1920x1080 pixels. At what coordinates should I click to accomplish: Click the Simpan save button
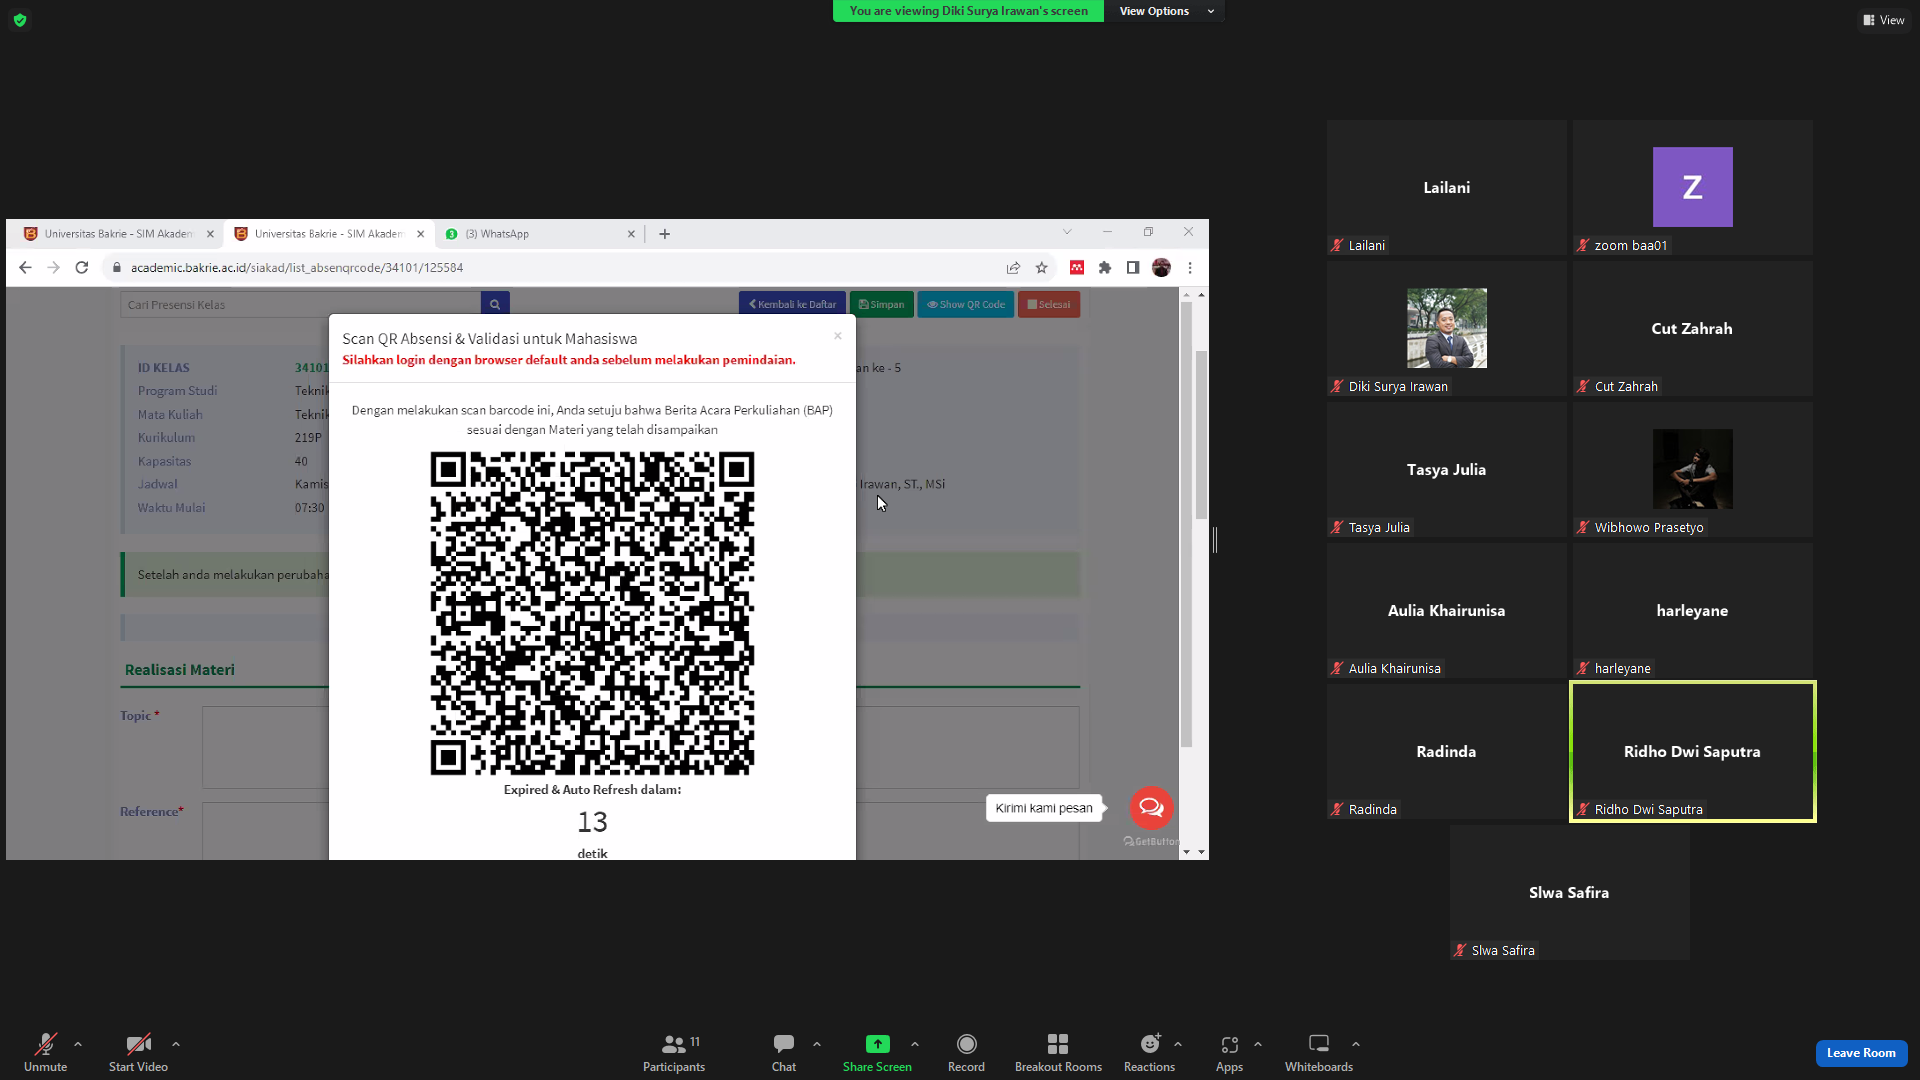click(881, 305)
